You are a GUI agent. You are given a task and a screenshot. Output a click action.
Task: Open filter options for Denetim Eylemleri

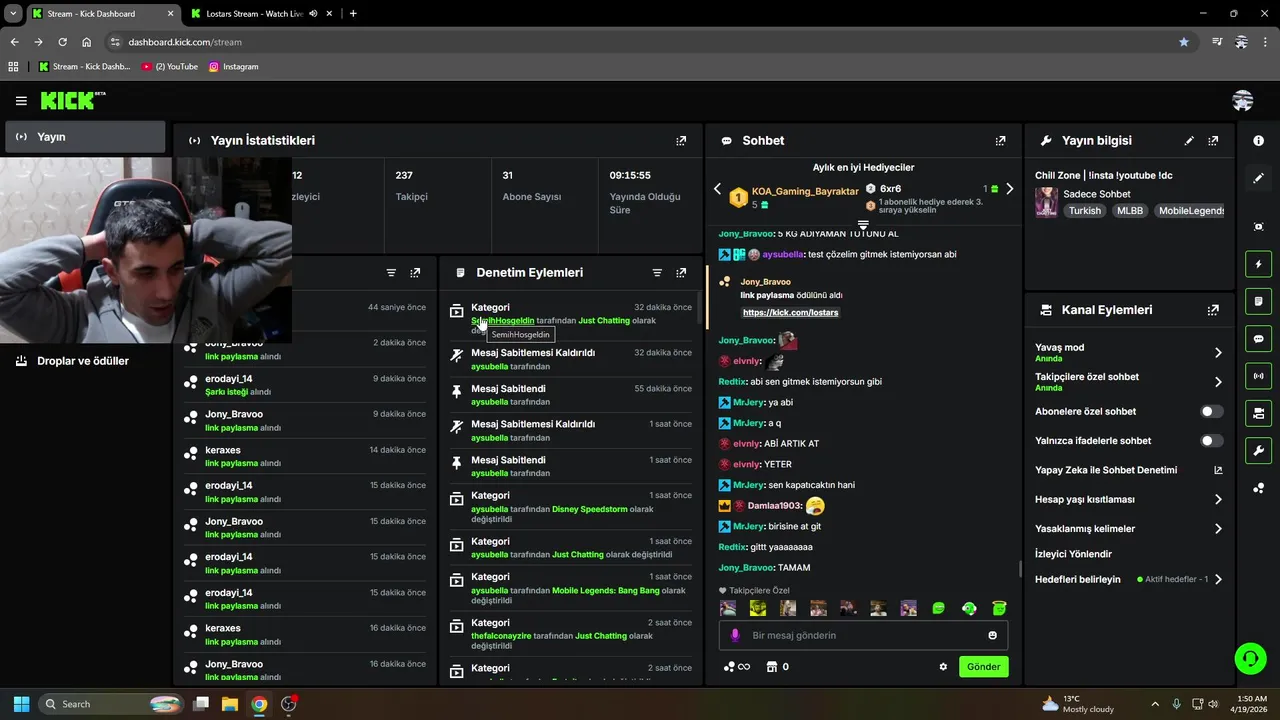pos(657,273)
